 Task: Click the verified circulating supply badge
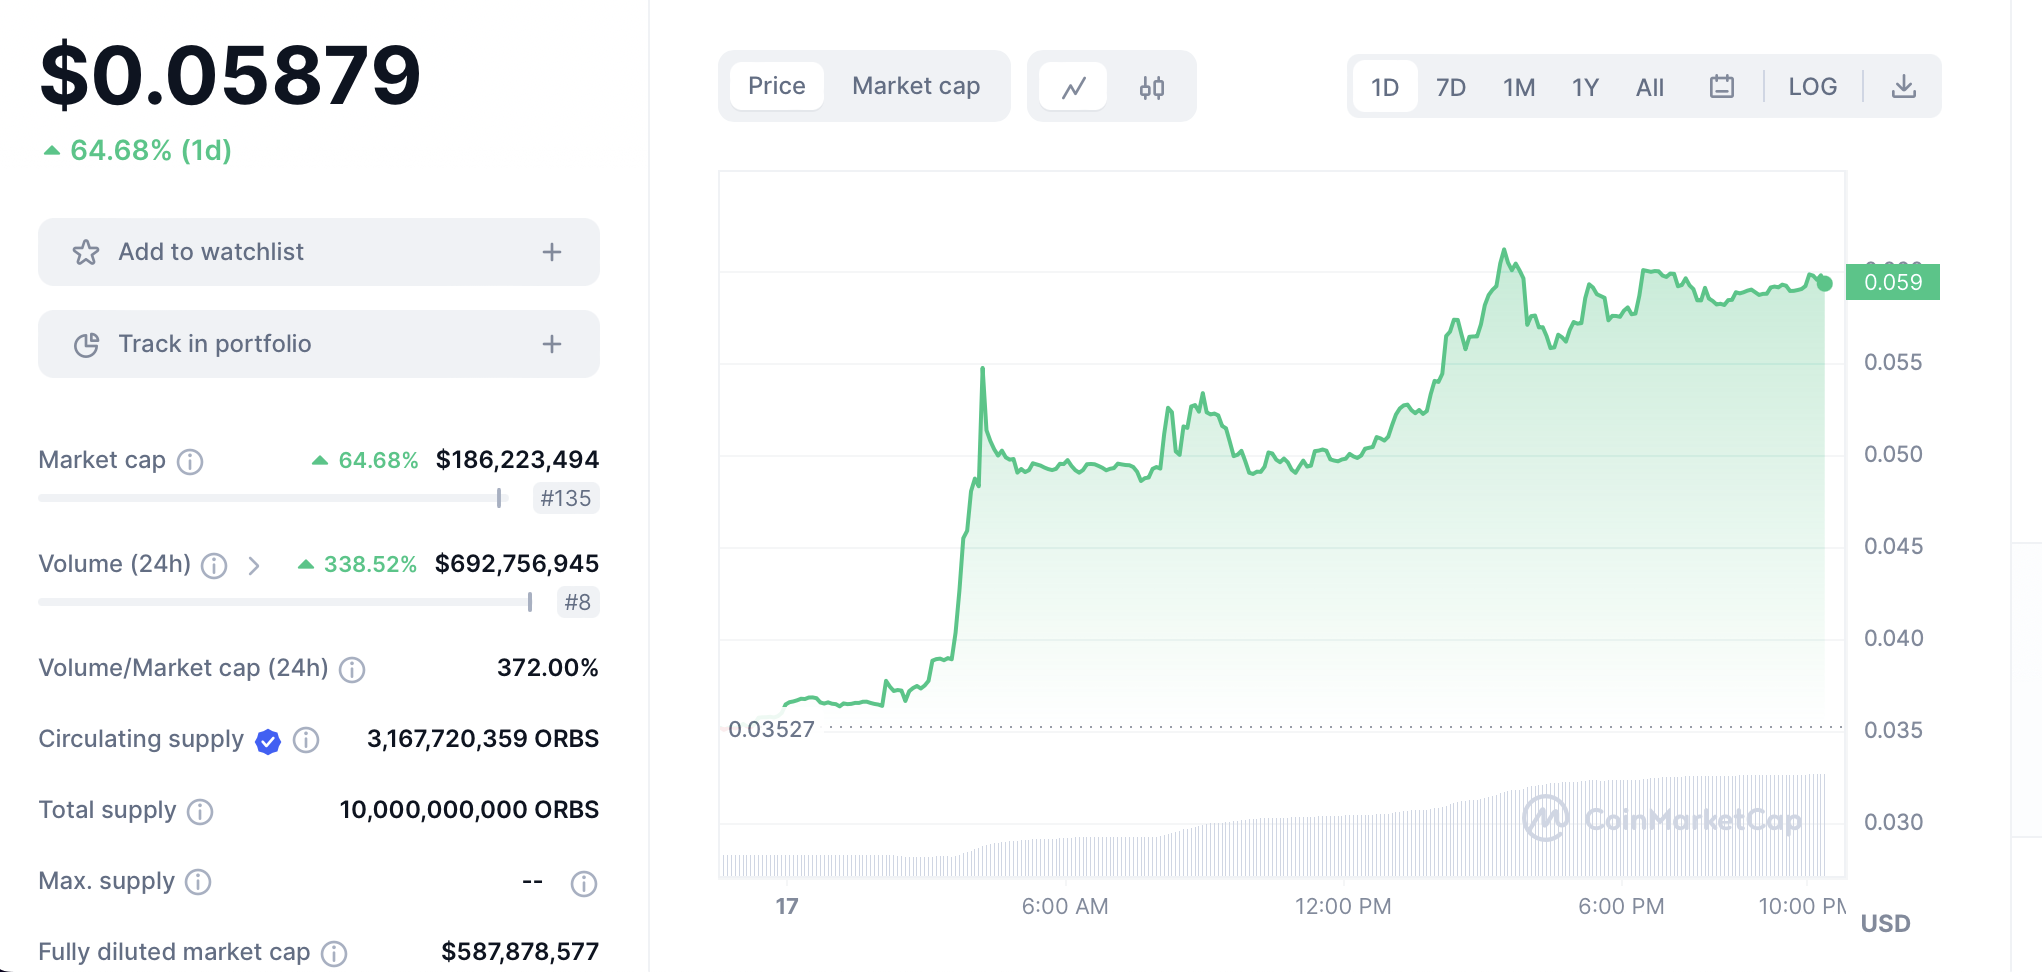point(268,741)
